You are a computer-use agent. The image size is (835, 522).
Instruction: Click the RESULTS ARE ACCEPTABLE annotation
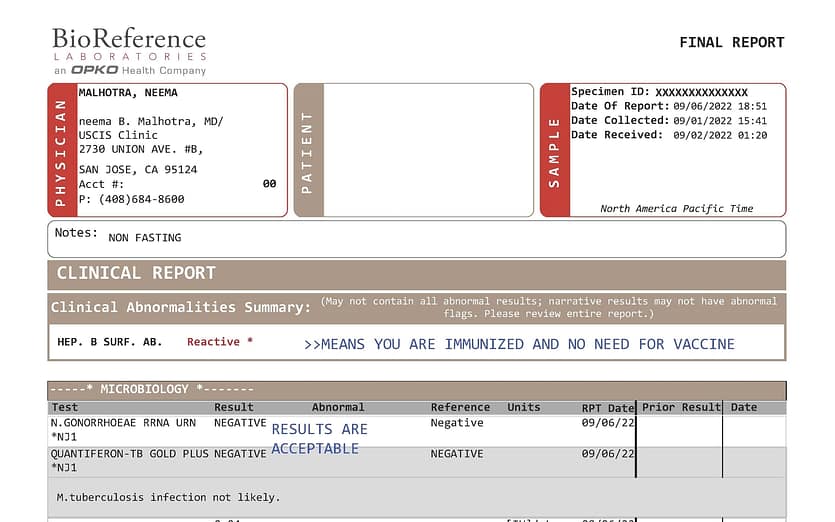319,438
